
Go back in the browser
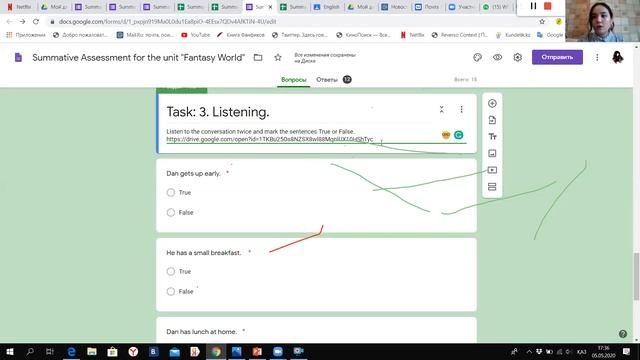tap(9, 21)
